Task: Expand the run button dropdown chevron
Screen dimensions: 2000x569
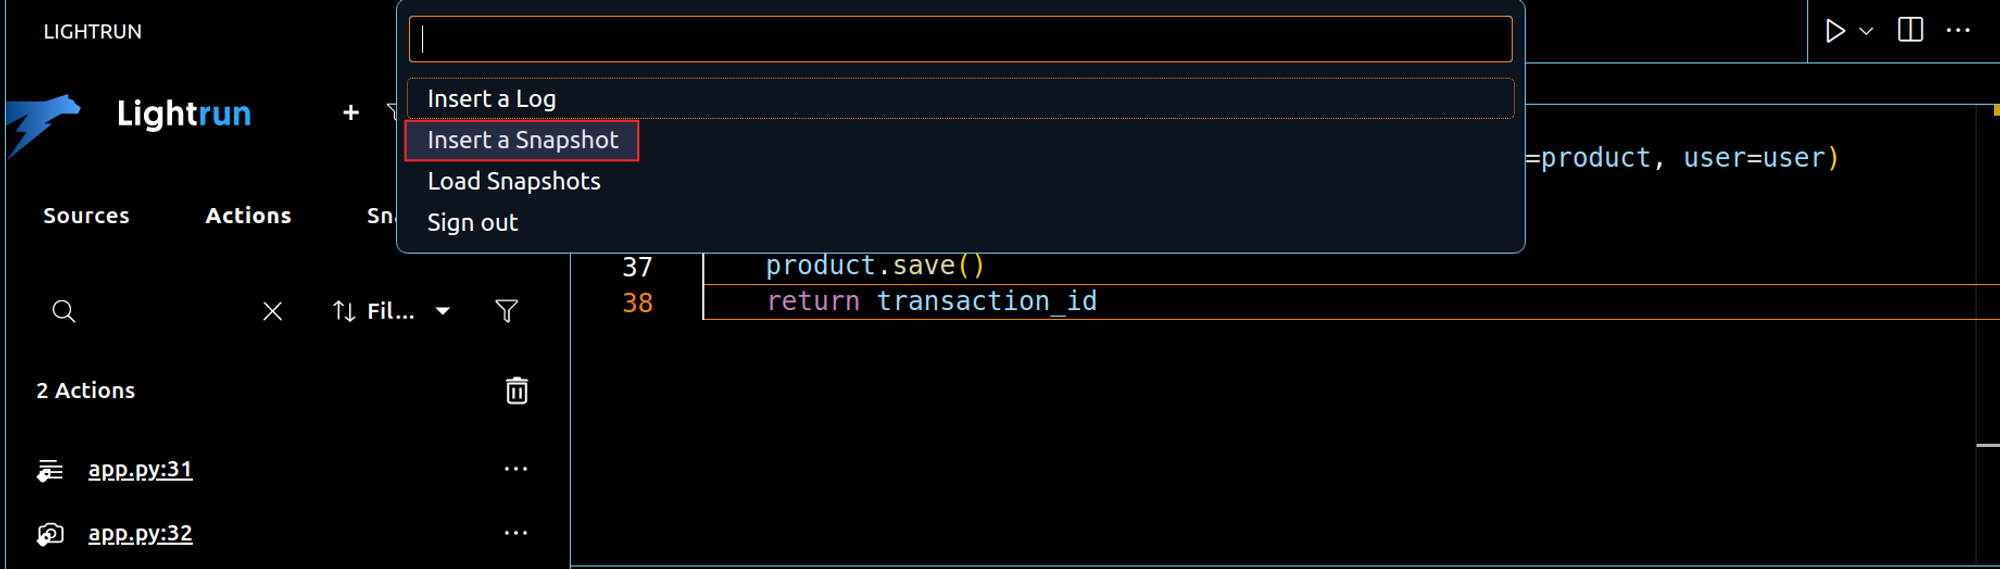Action: tap(1866, 31)
